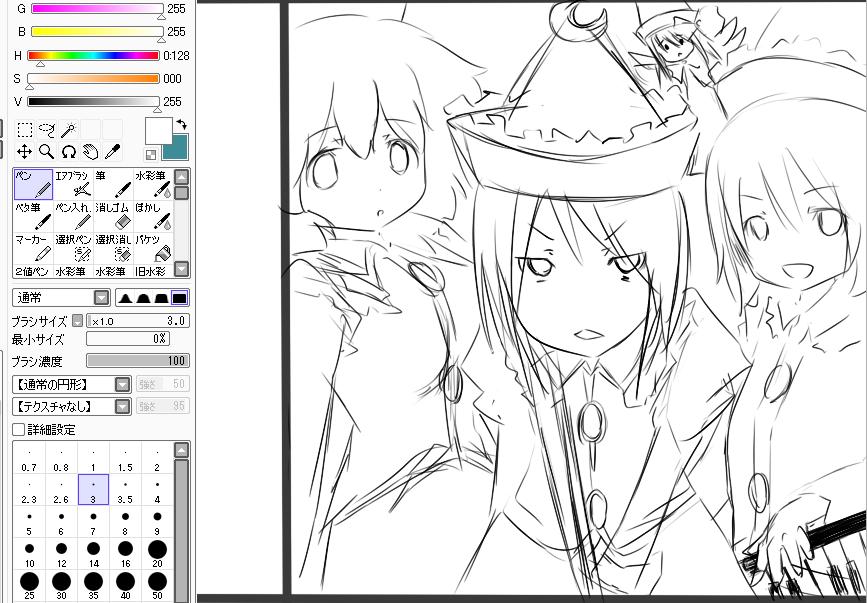Screen dimensions: 867x603
Task: Select the eyedropper color picker tool
Action: pos(112,151)
